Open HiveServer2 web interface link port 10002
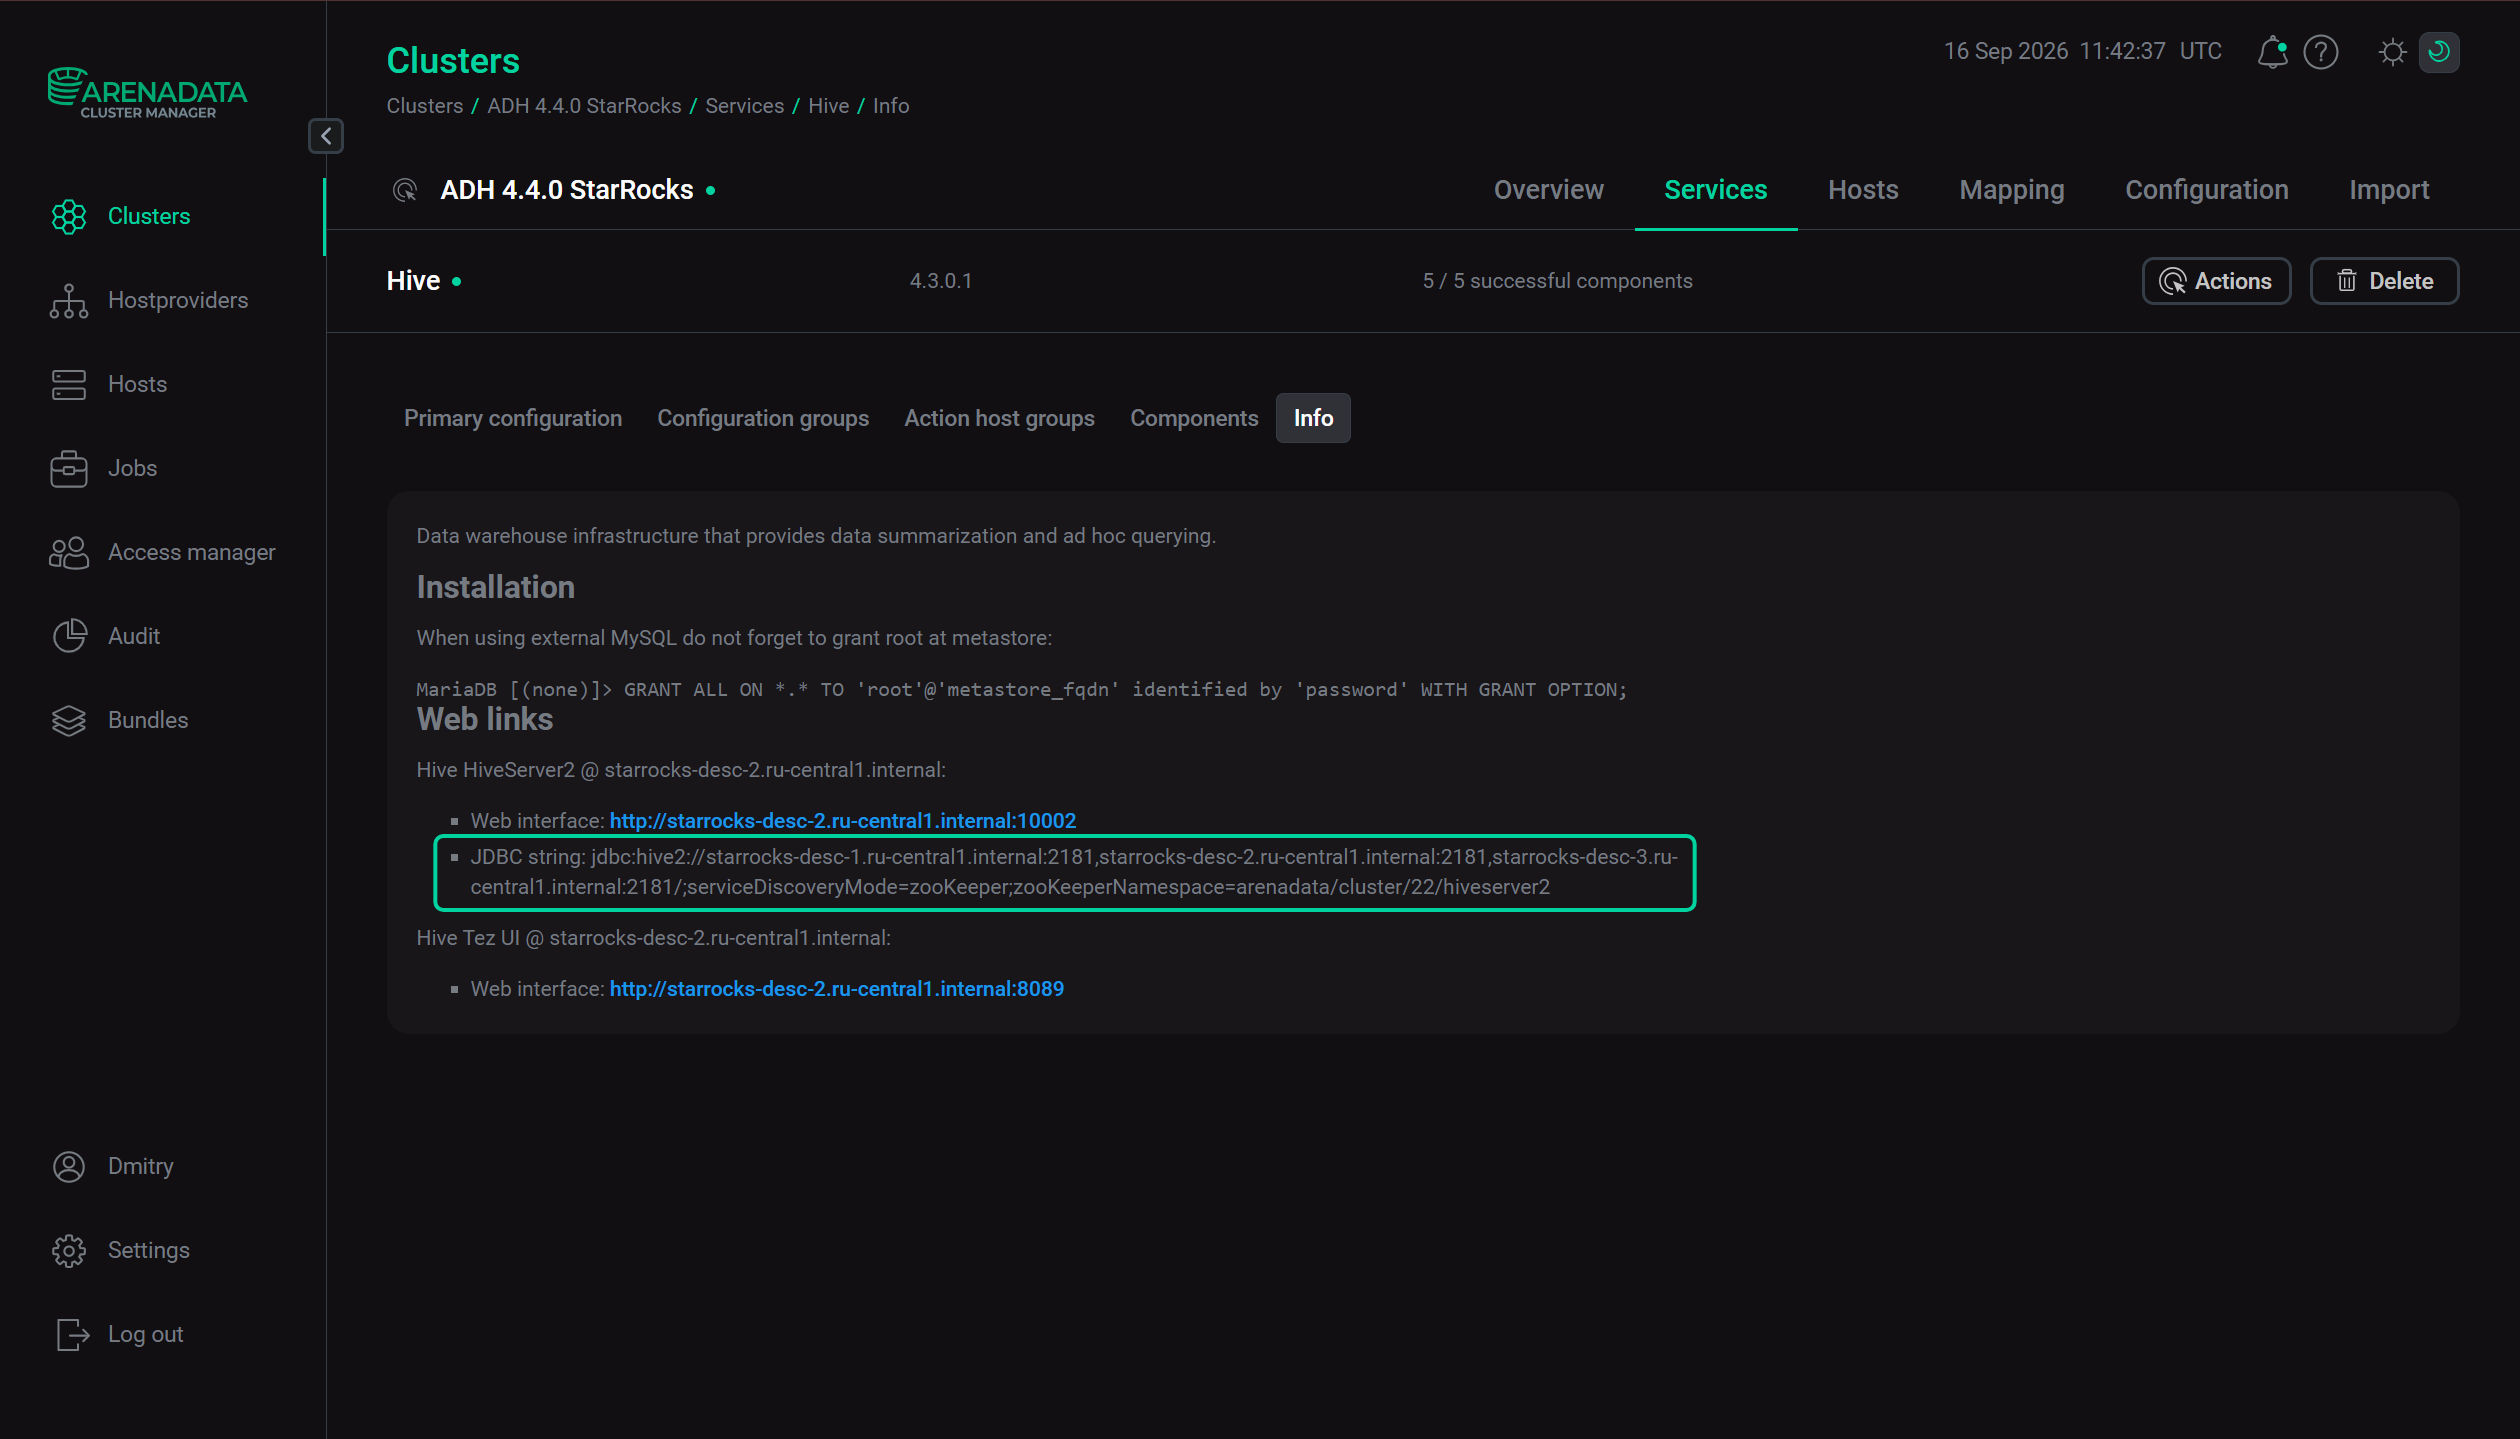Viewport: 2520px width, 1439px height. pyautogui.click(x=842, y=821)
